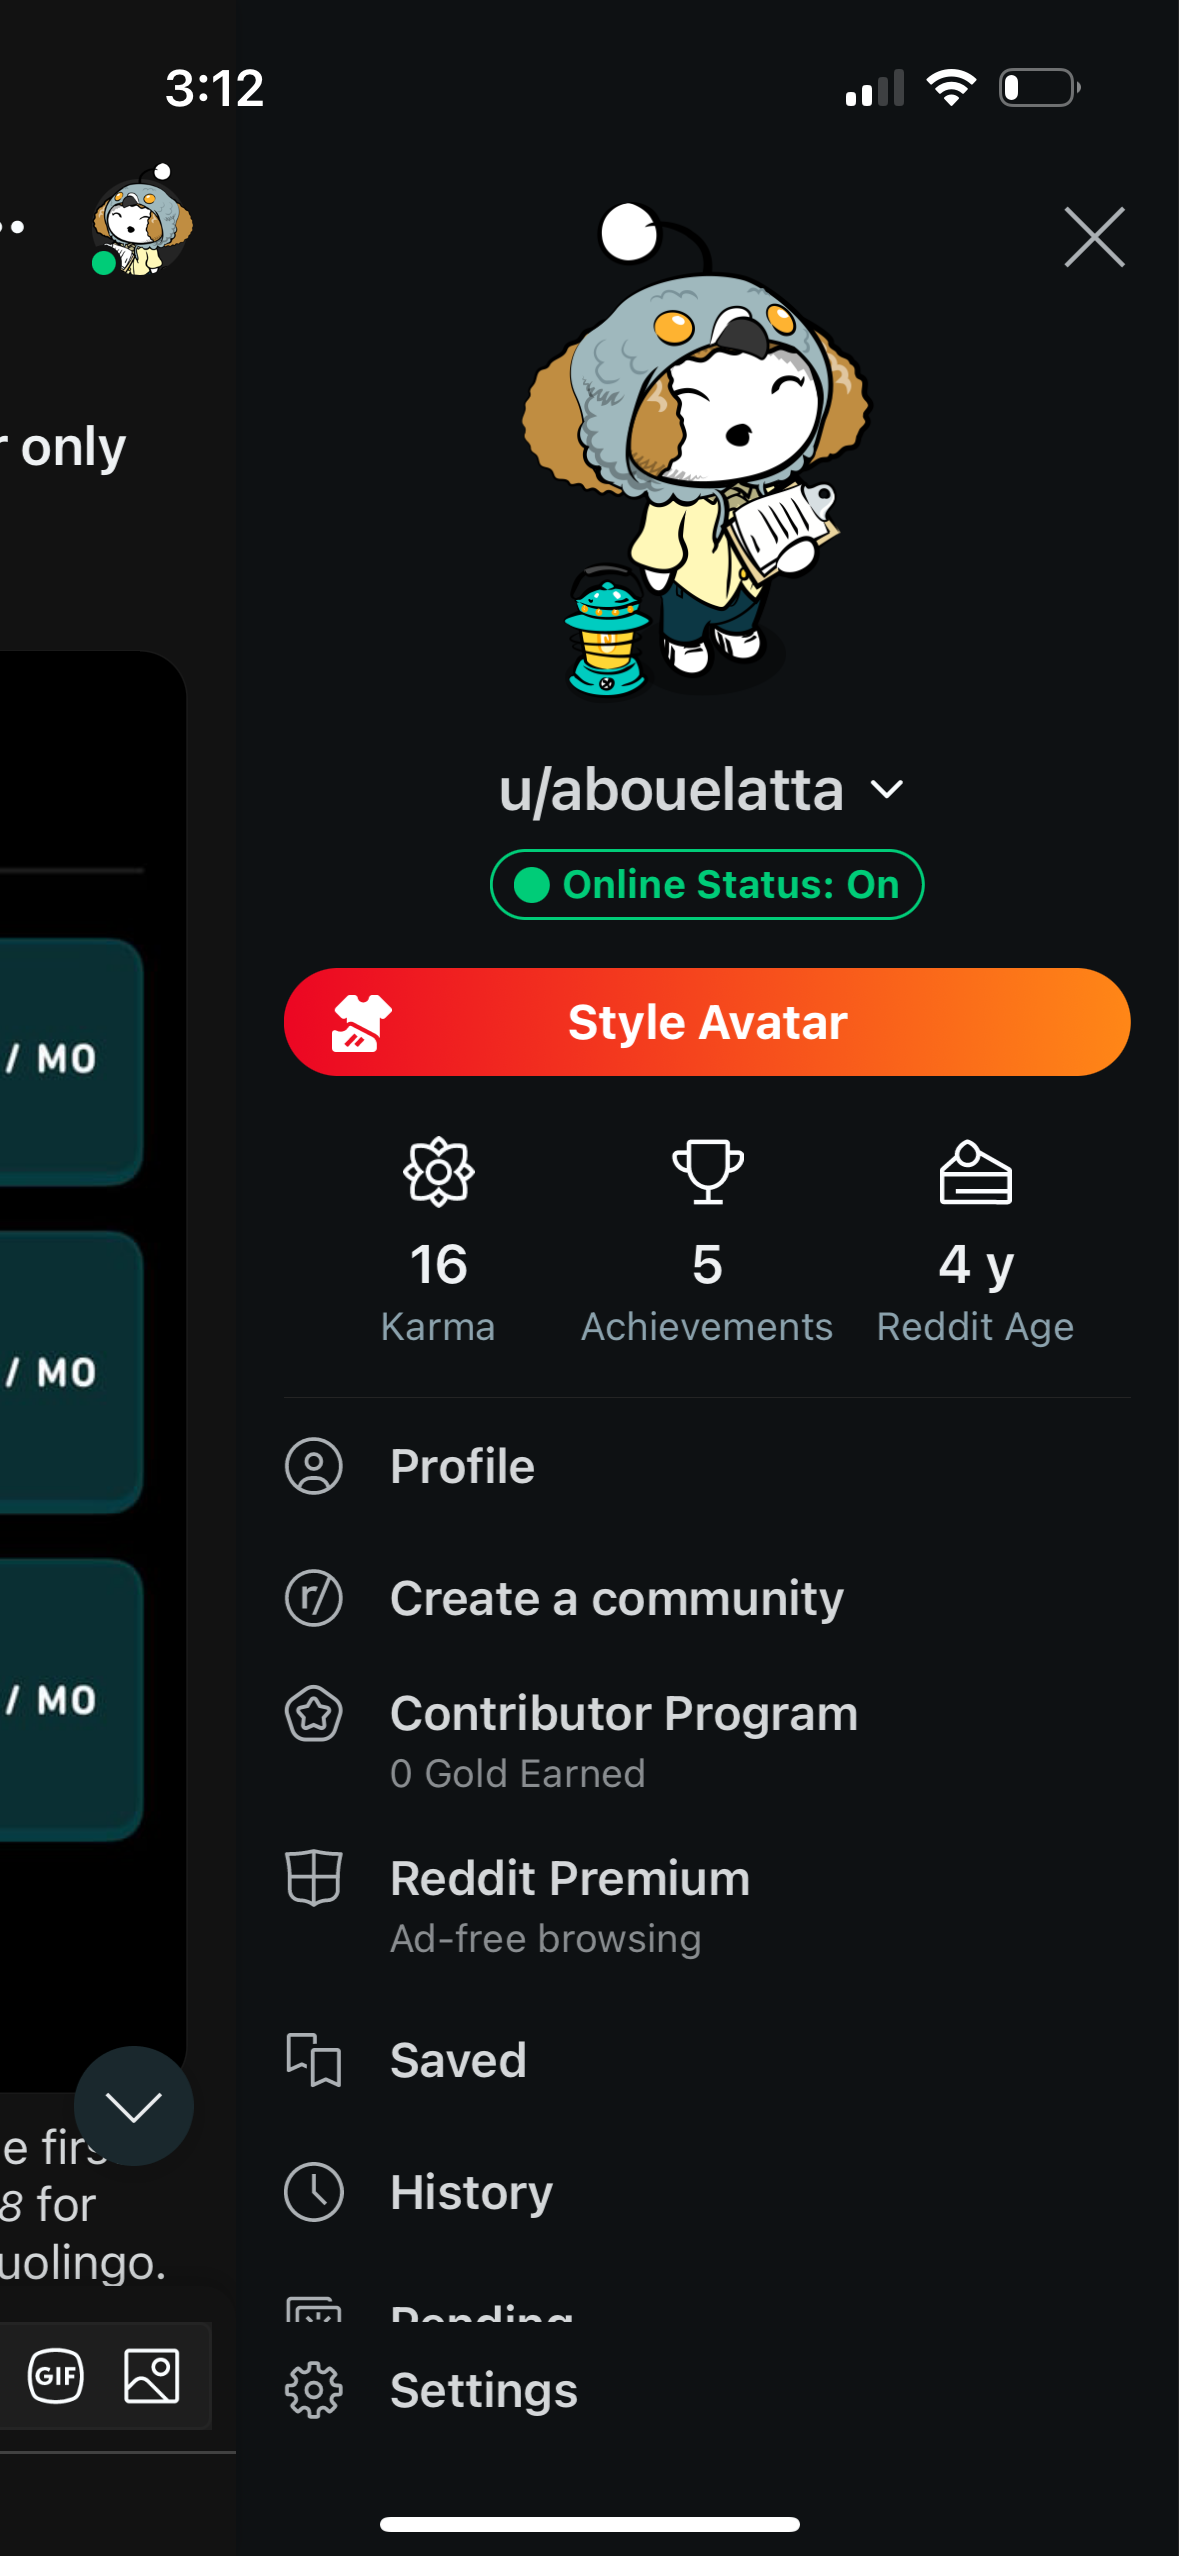Open Contributor Program

point(707,1740)
